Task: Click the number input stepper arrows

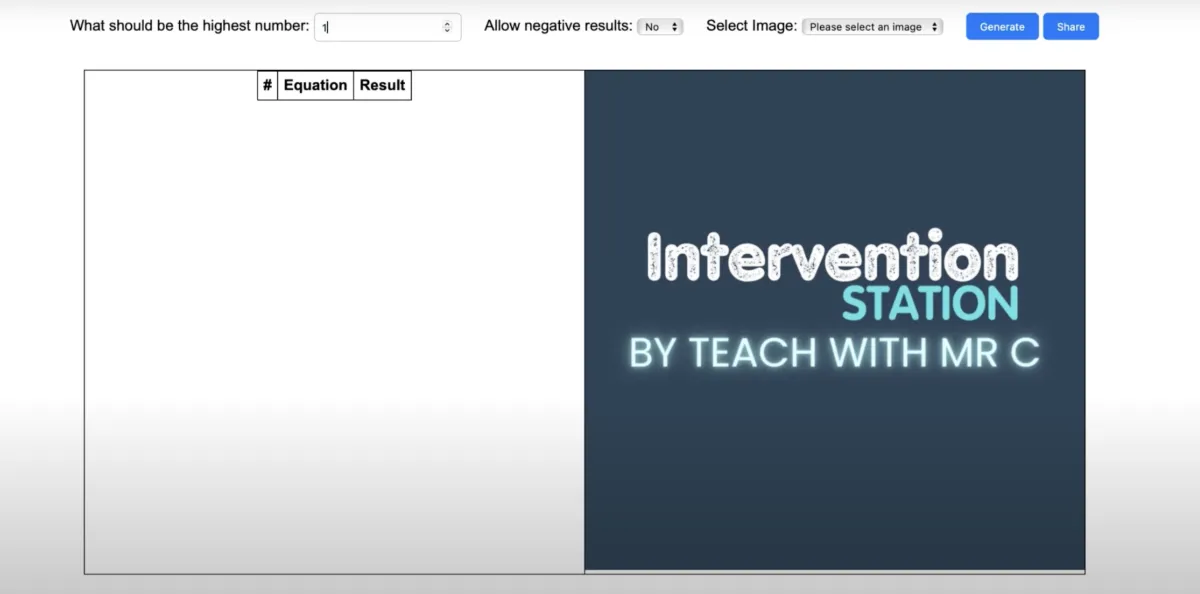Action: (x=447, y=27)
